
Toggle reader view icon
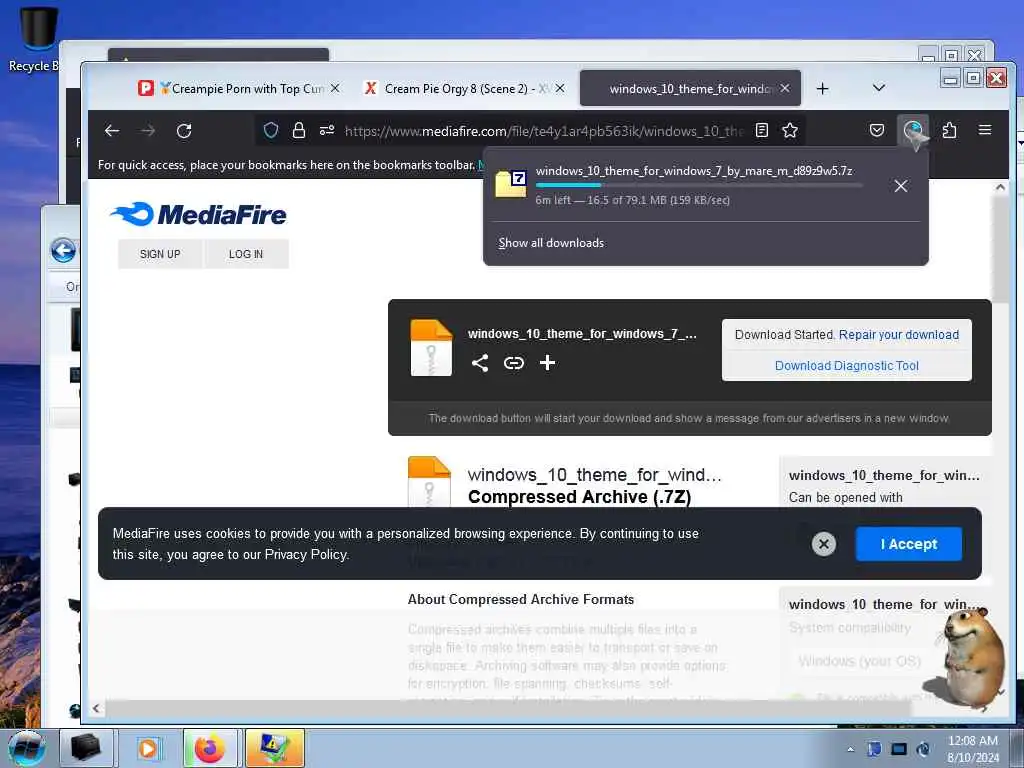pyautogui.click(x=761, y=131)
